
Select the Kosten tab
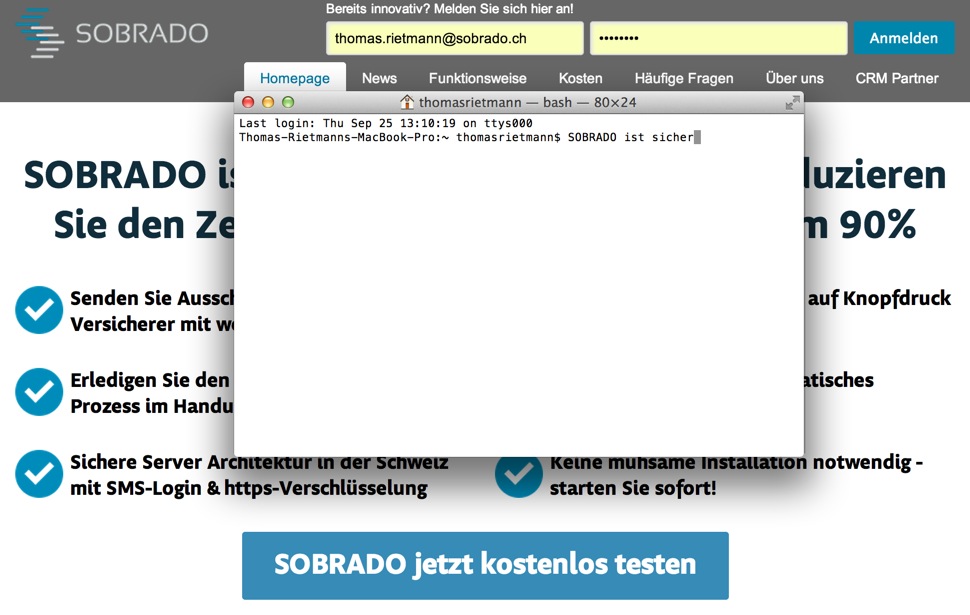[580, 79]
